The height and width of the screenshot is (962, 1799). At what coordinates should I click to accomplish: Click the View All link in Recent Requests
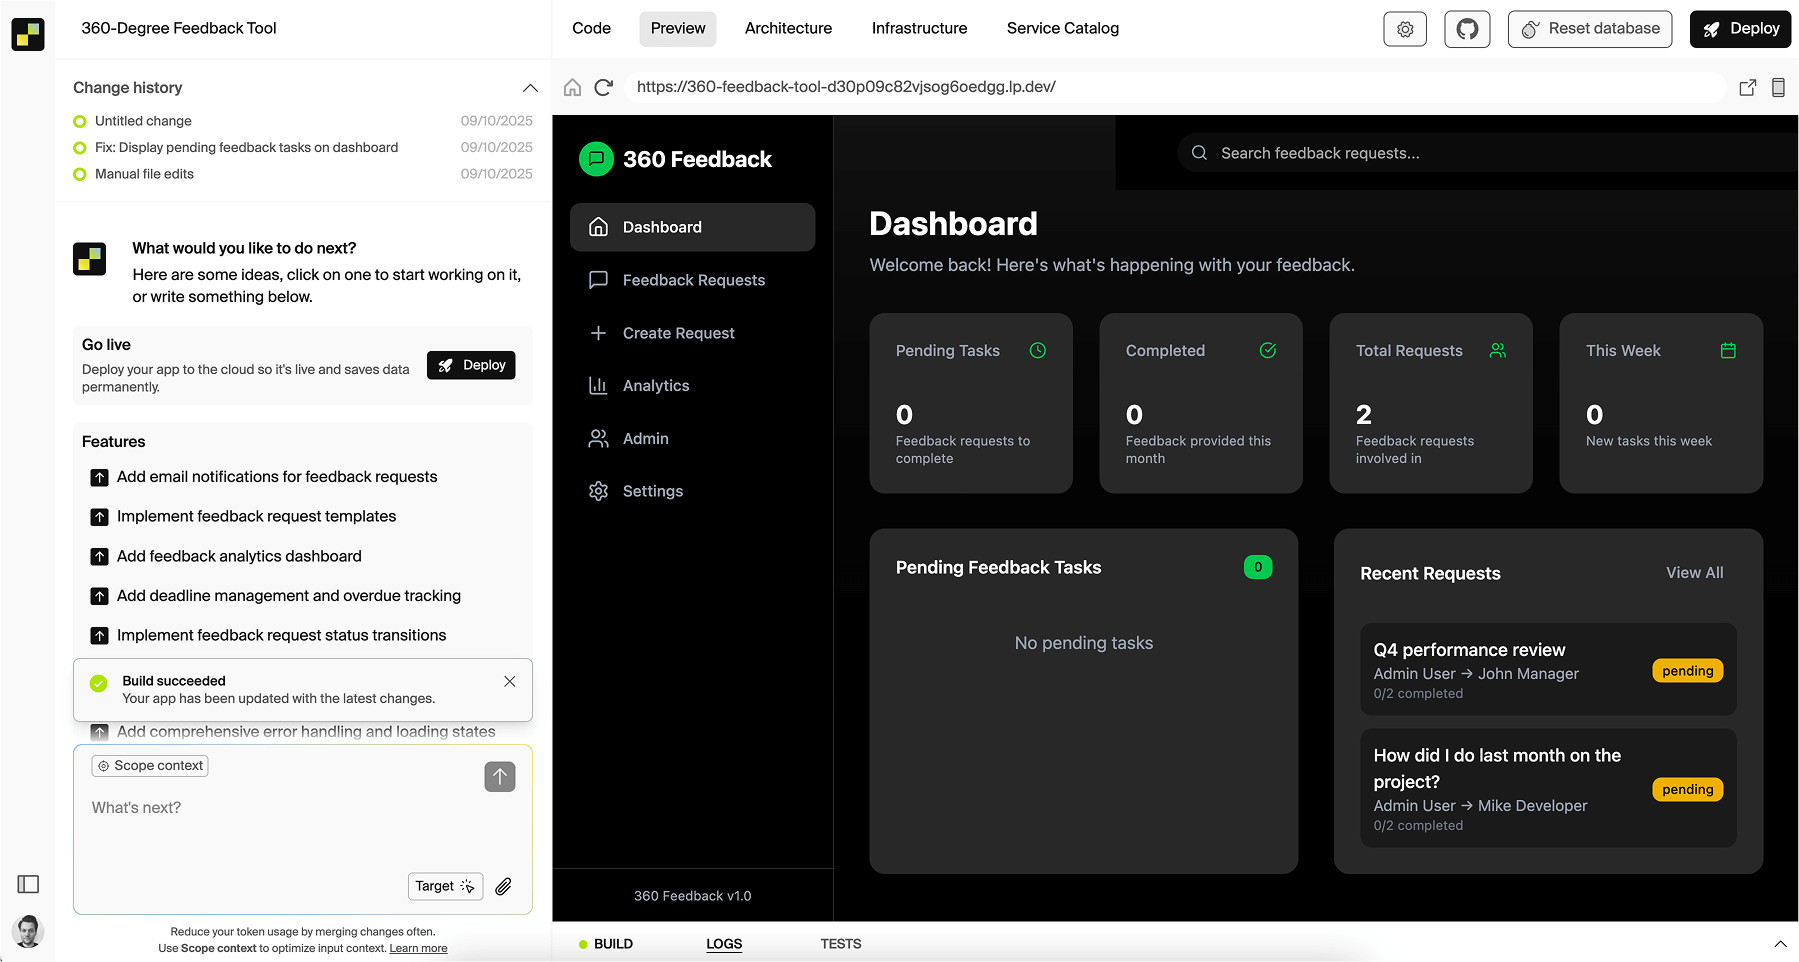click(1694, 572)
